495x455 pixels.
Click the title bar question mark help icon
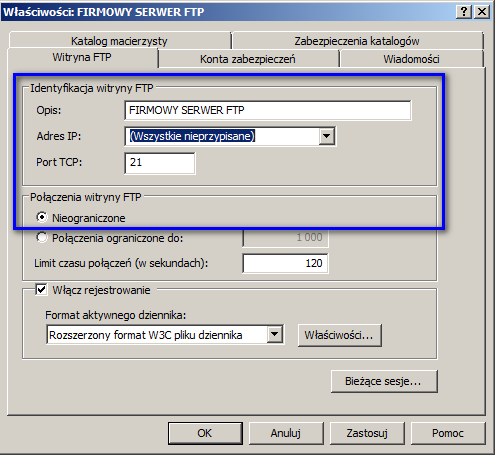coord(464,12)
